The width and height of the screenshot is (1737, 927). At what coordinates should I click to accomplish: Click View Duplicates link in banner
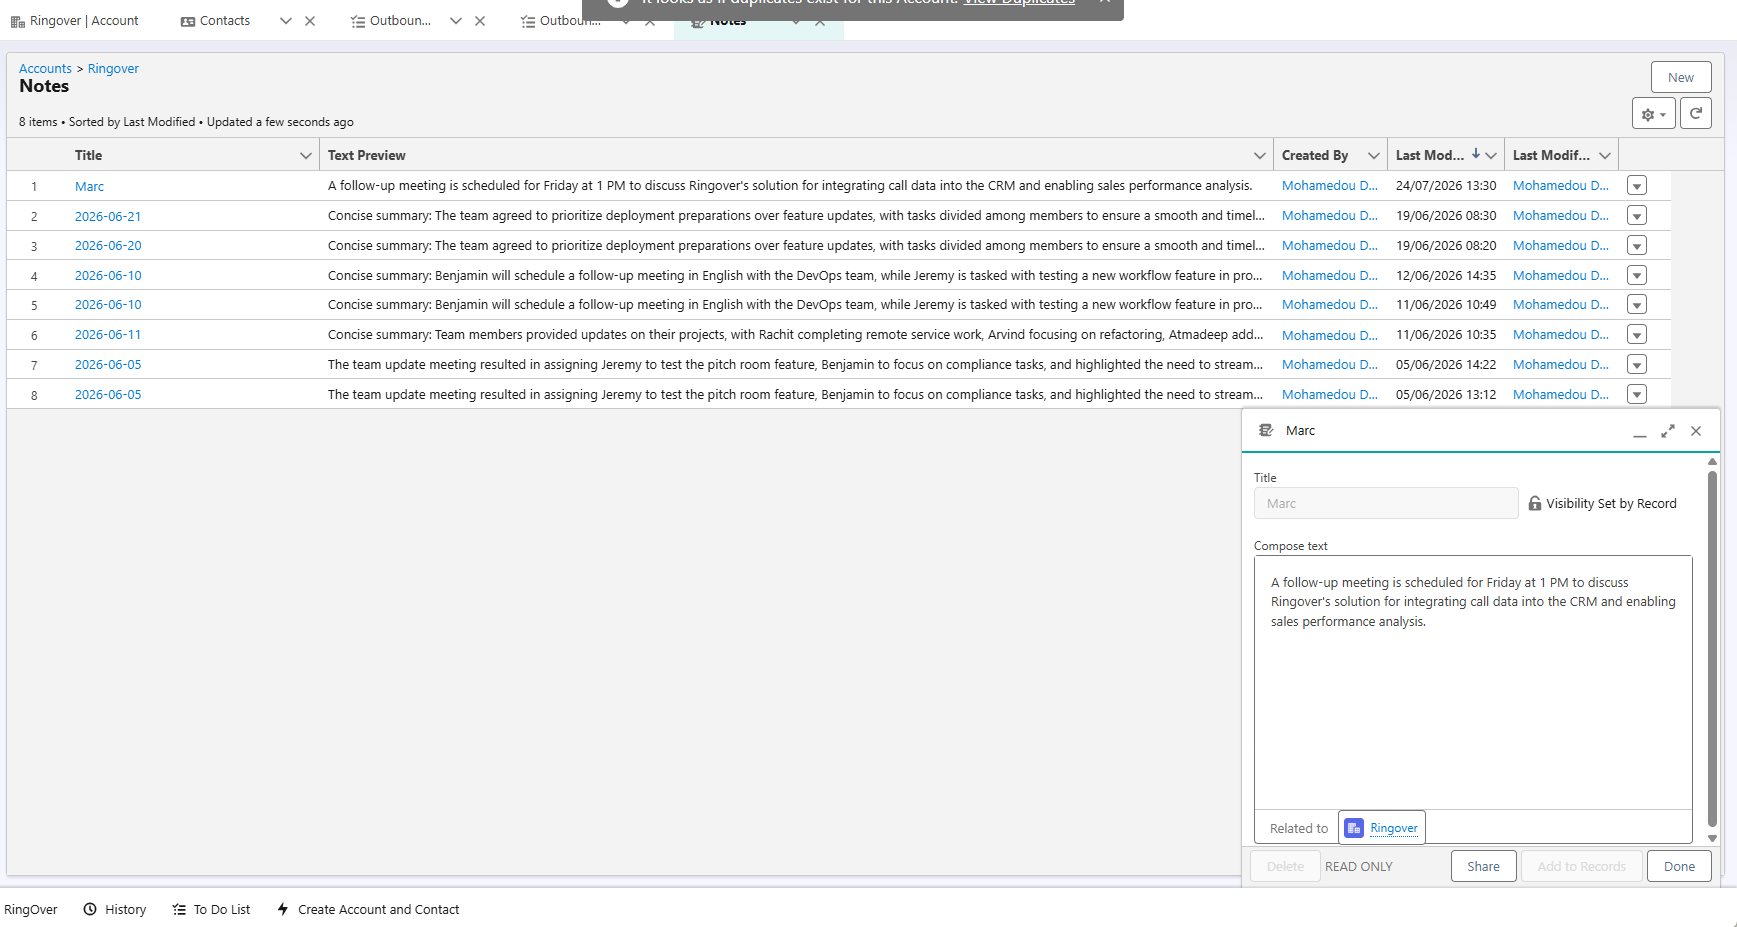tap(1019, 3)
